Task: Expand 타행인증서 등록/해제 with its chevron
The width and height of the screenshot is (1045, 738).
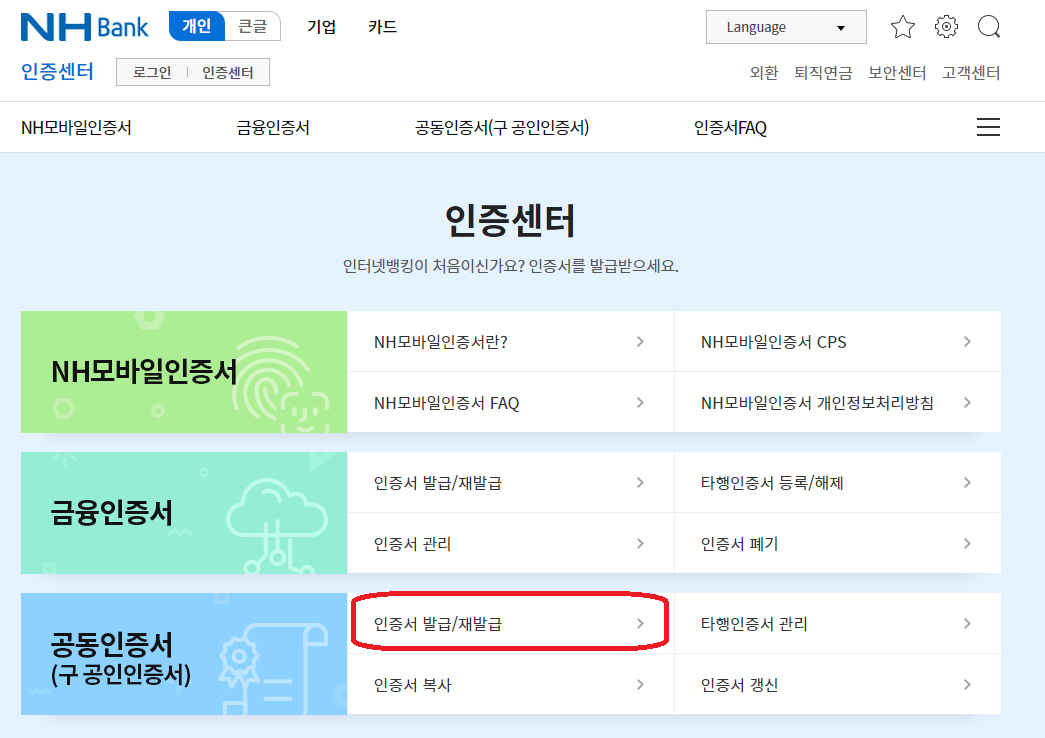Action: (x=966, y=481)
